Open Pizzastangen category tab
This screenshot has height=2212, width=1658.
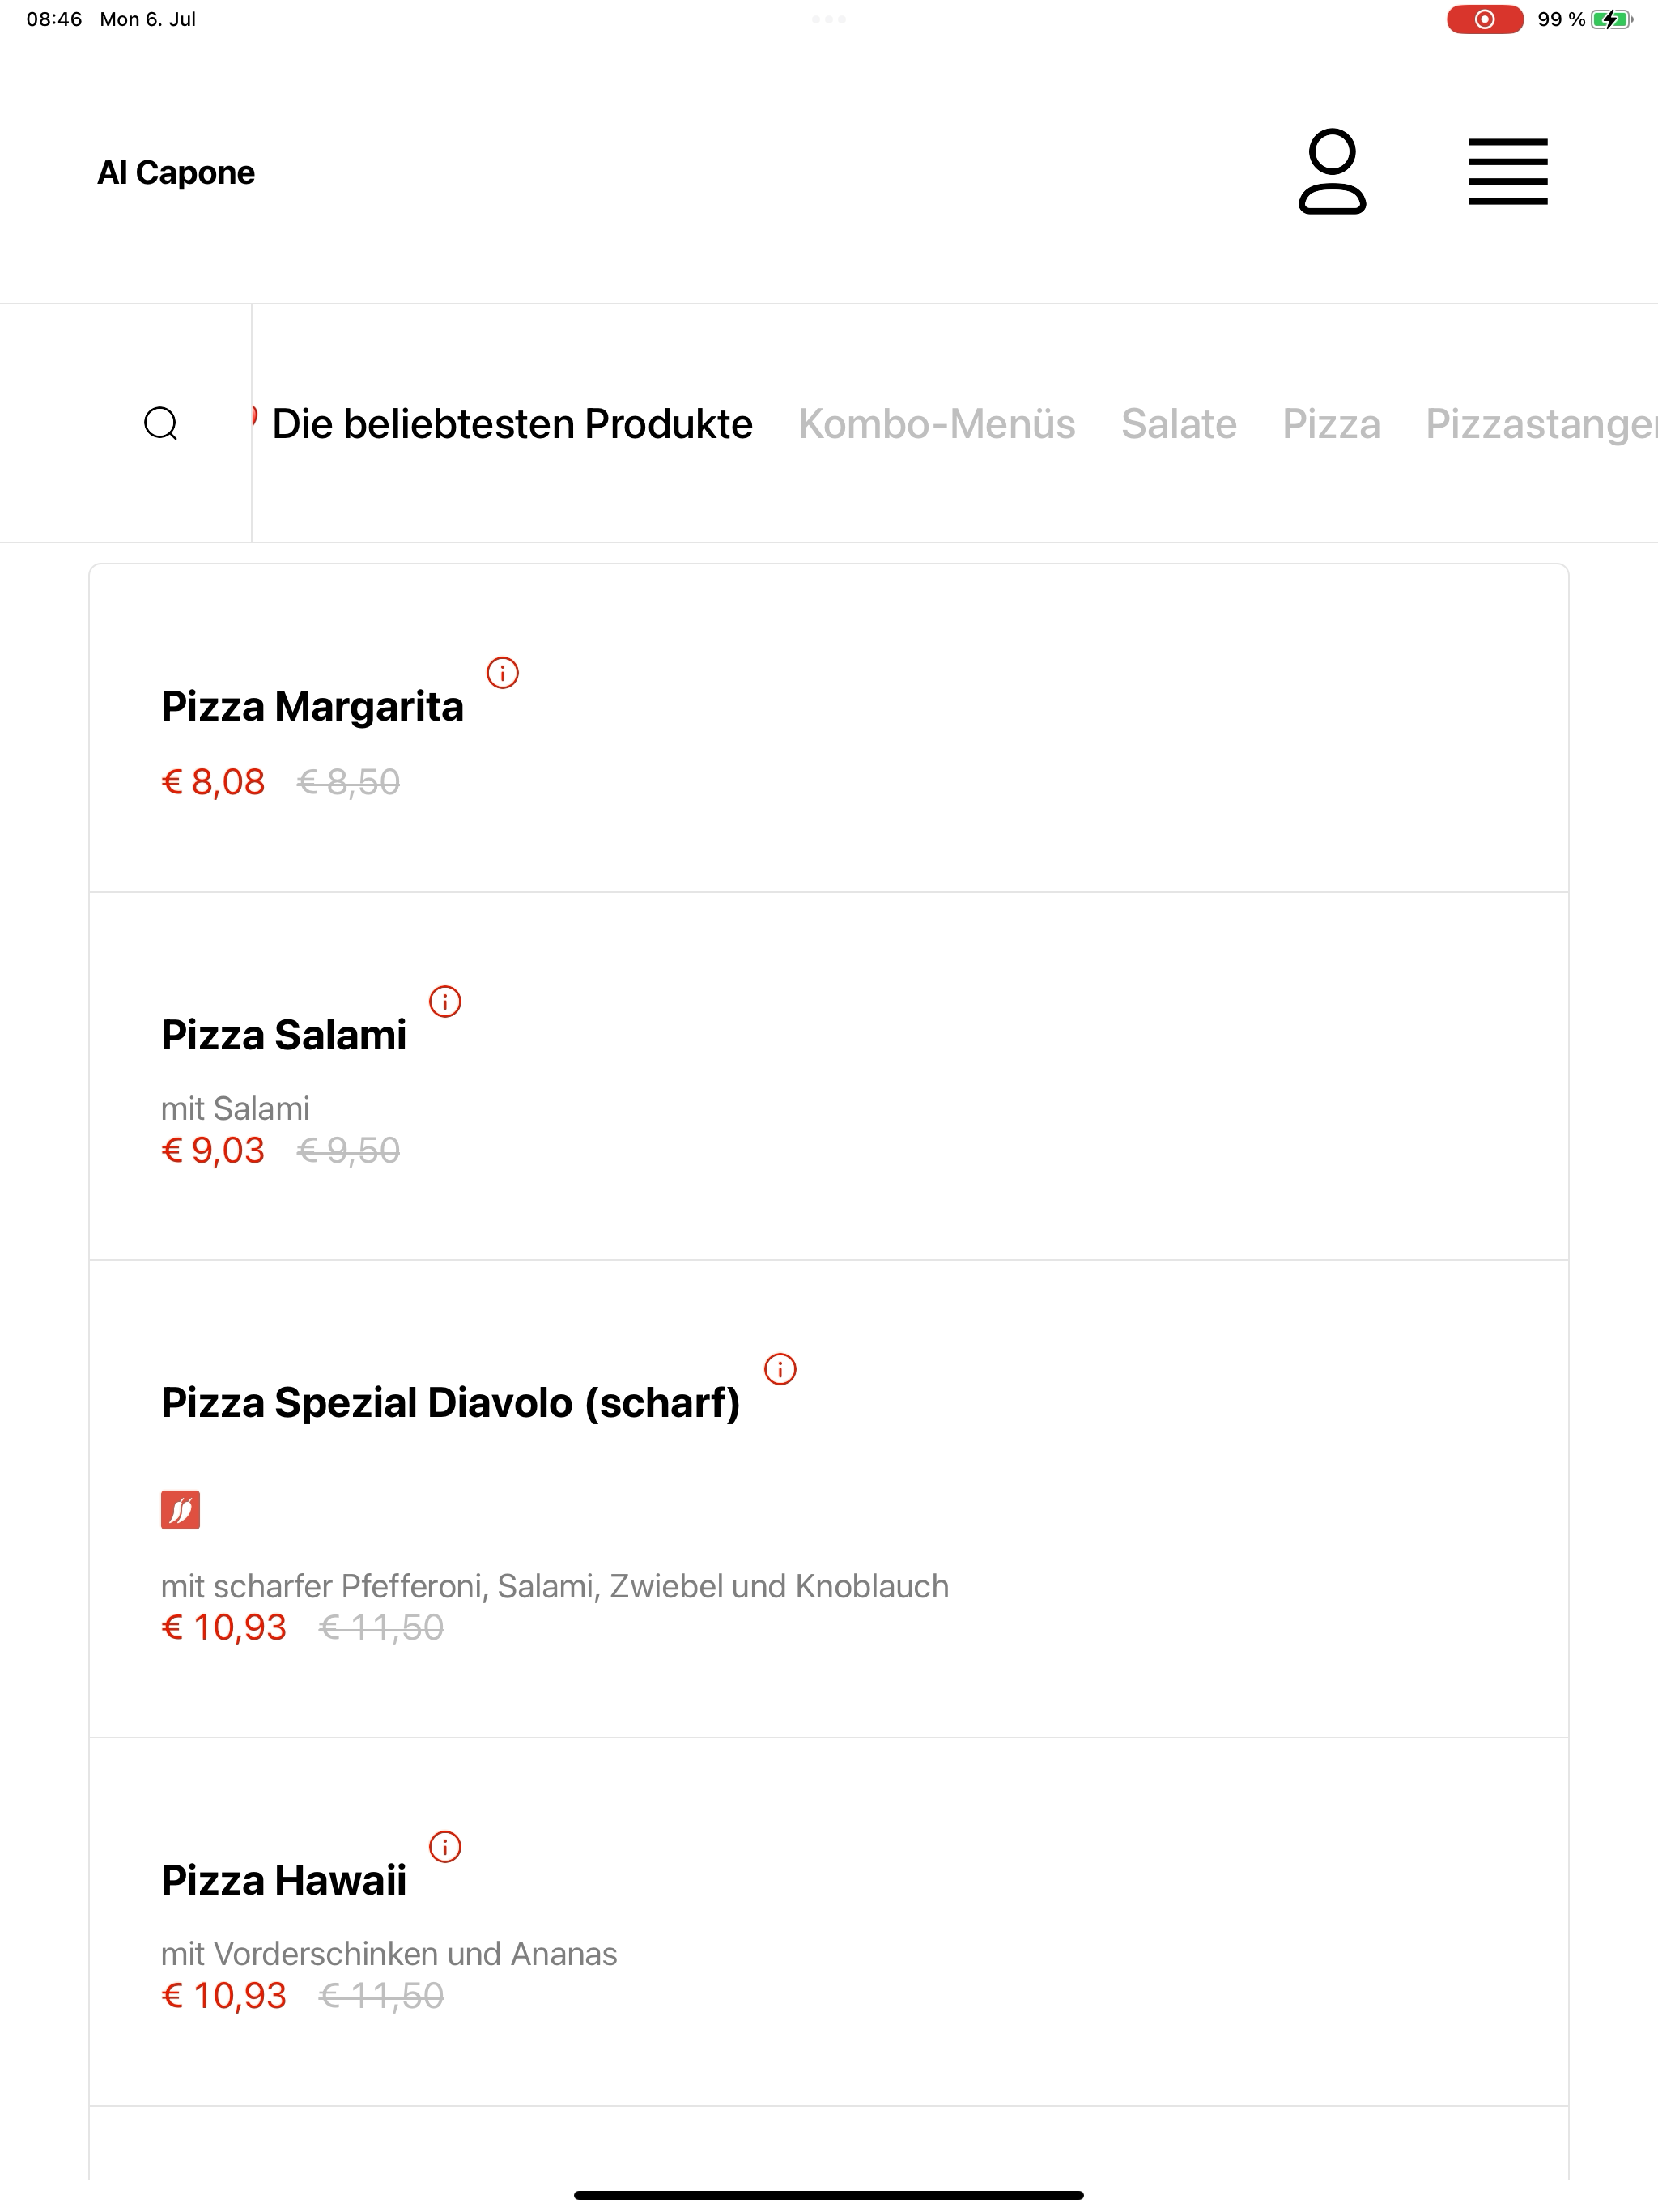pyautogui.click(x=1541, y=424)
